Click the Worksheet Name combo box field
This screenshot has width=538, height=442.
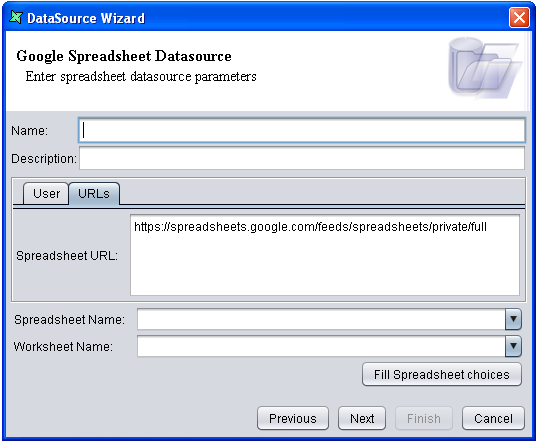click(x=321, y=346)
